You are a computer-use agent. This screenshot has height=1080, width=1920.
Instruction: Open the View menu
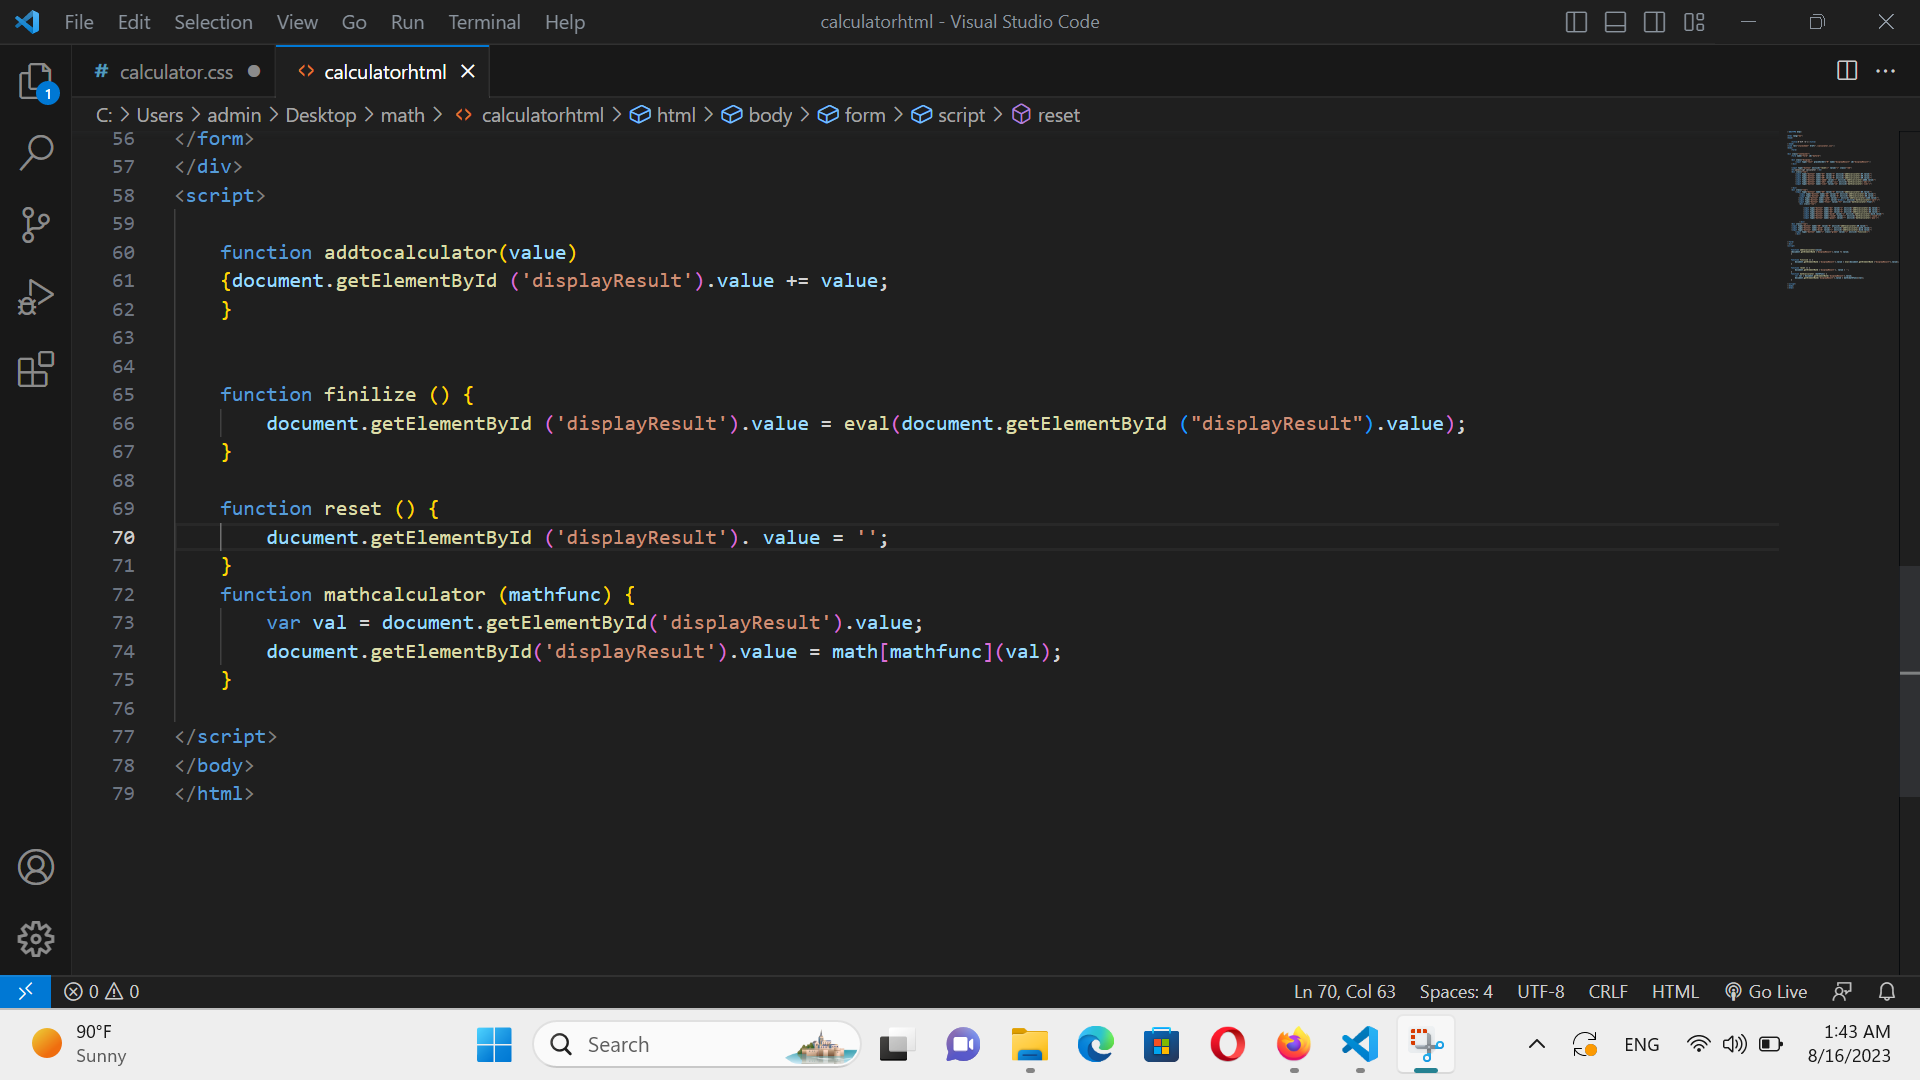297,22
